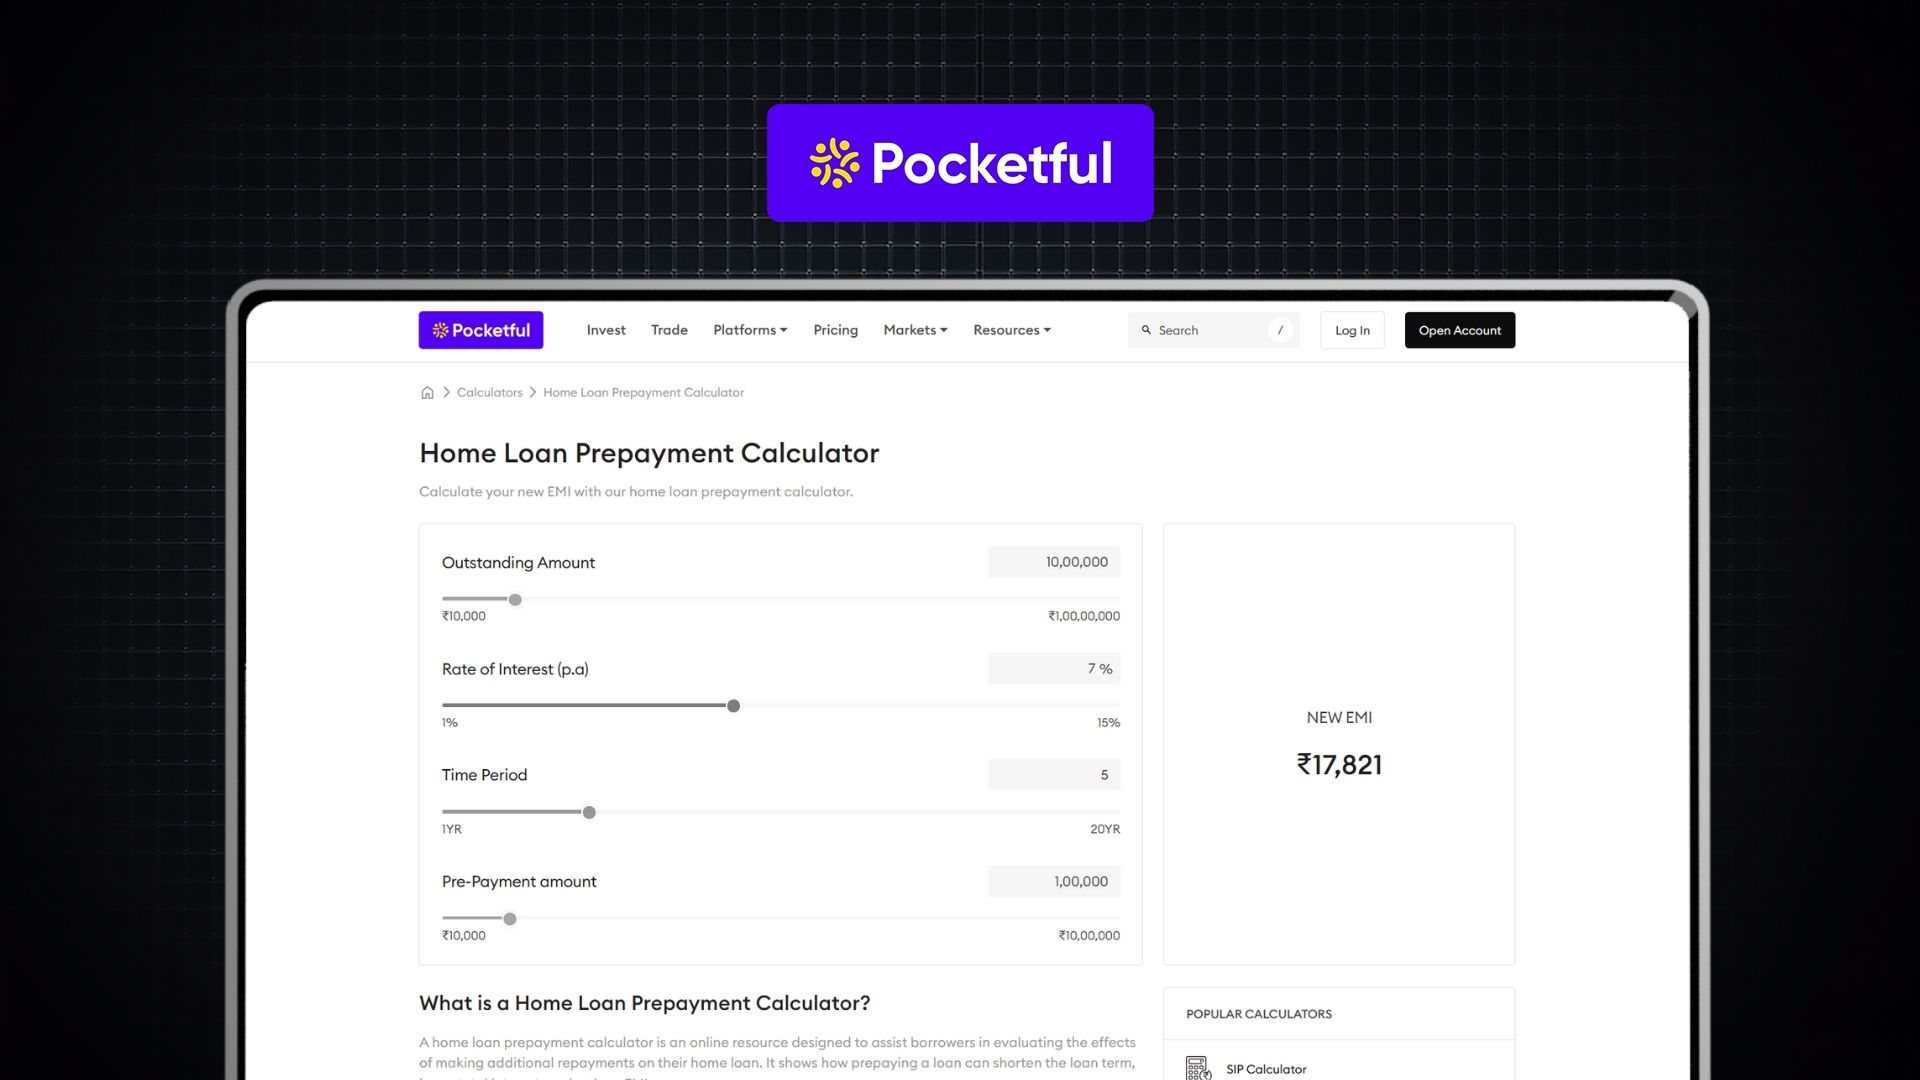Click the Open Account button
This screenshot has height=1080, width=1920.
[x=1459, y=330]
